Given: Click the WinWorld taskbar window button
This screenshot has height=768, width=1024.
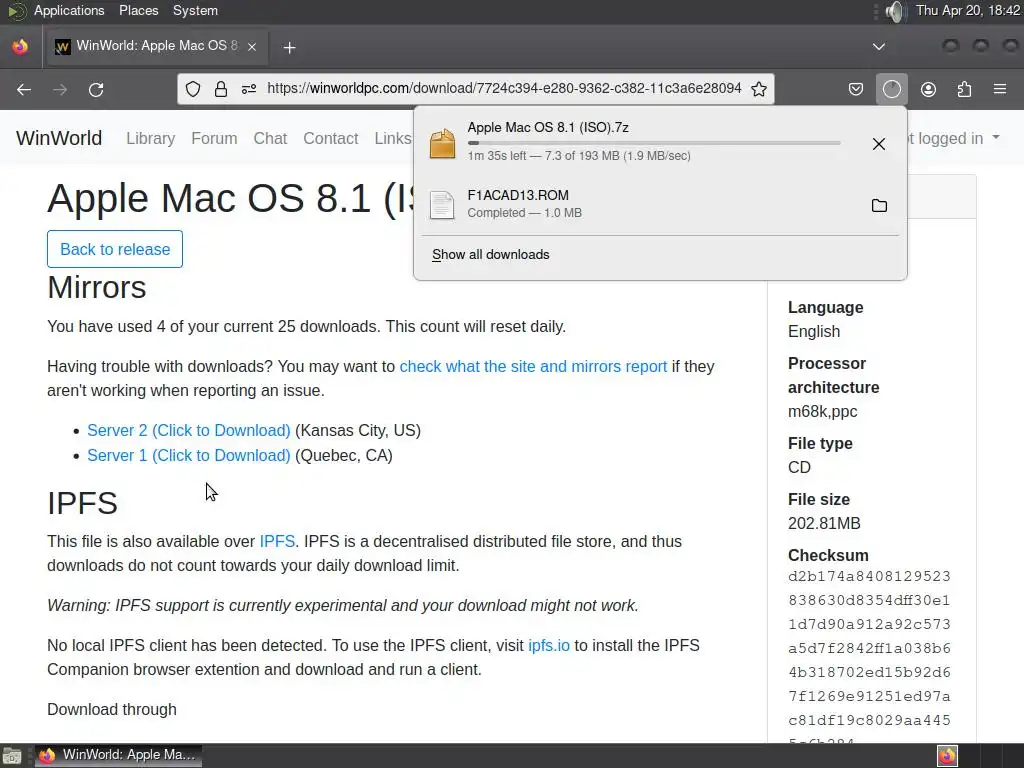Looking at the screenshot, I should pyautogui.click(x=118, y=755).
